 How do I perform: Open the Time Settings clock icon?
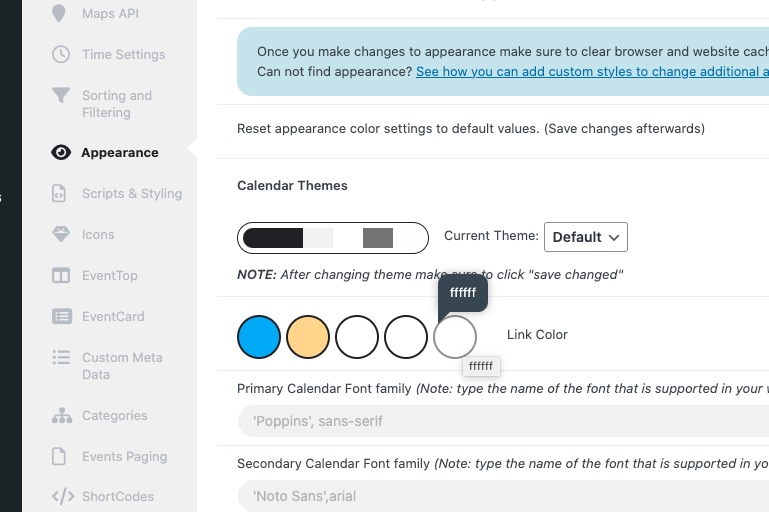[61, 54]
